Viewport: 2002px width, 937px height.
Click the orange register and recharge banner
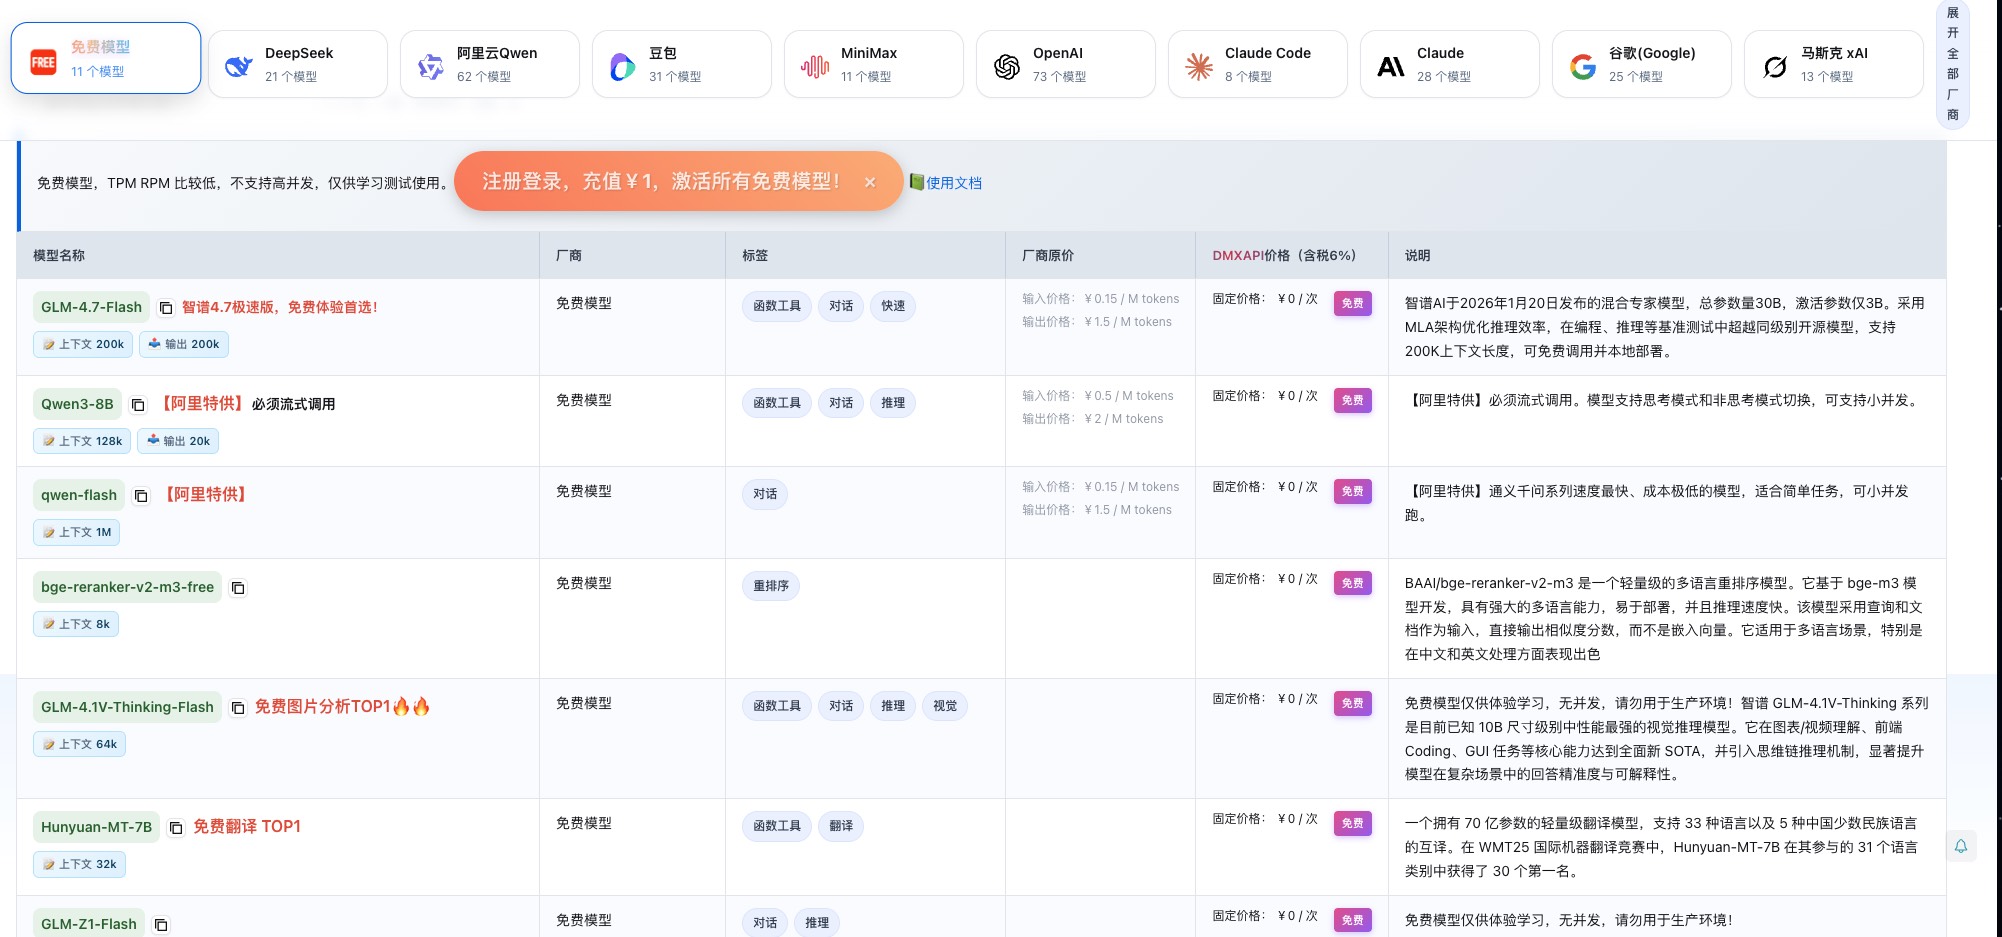click(x=660, y=181)
